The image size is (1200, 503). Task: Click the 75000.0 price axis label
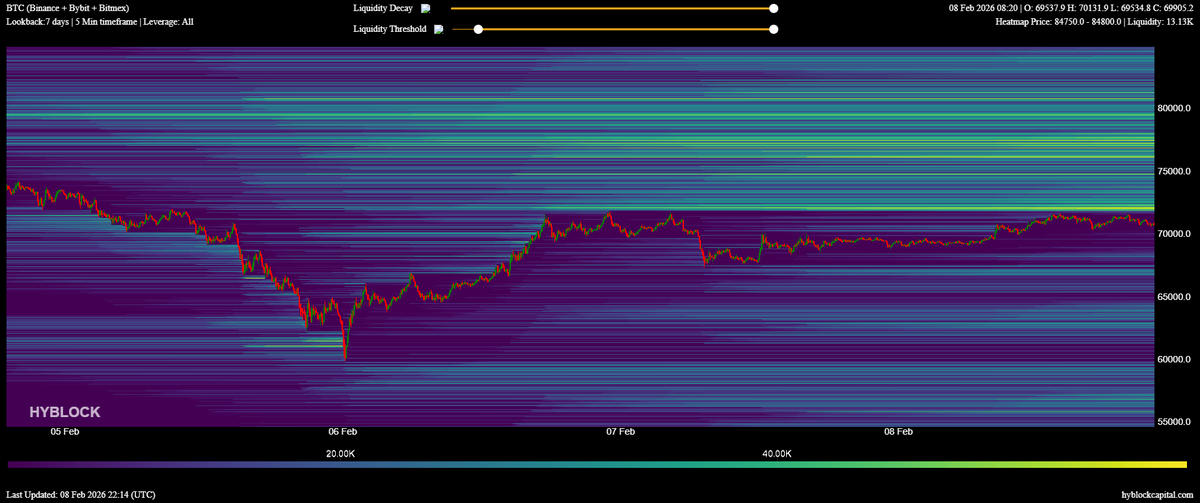pos(1173,171)
